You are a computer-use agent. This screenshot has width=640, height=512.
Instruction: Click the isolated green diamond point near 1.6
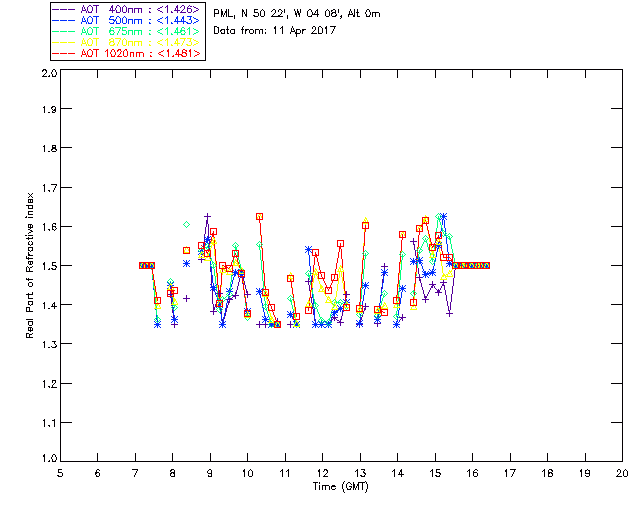pos(187,225)
